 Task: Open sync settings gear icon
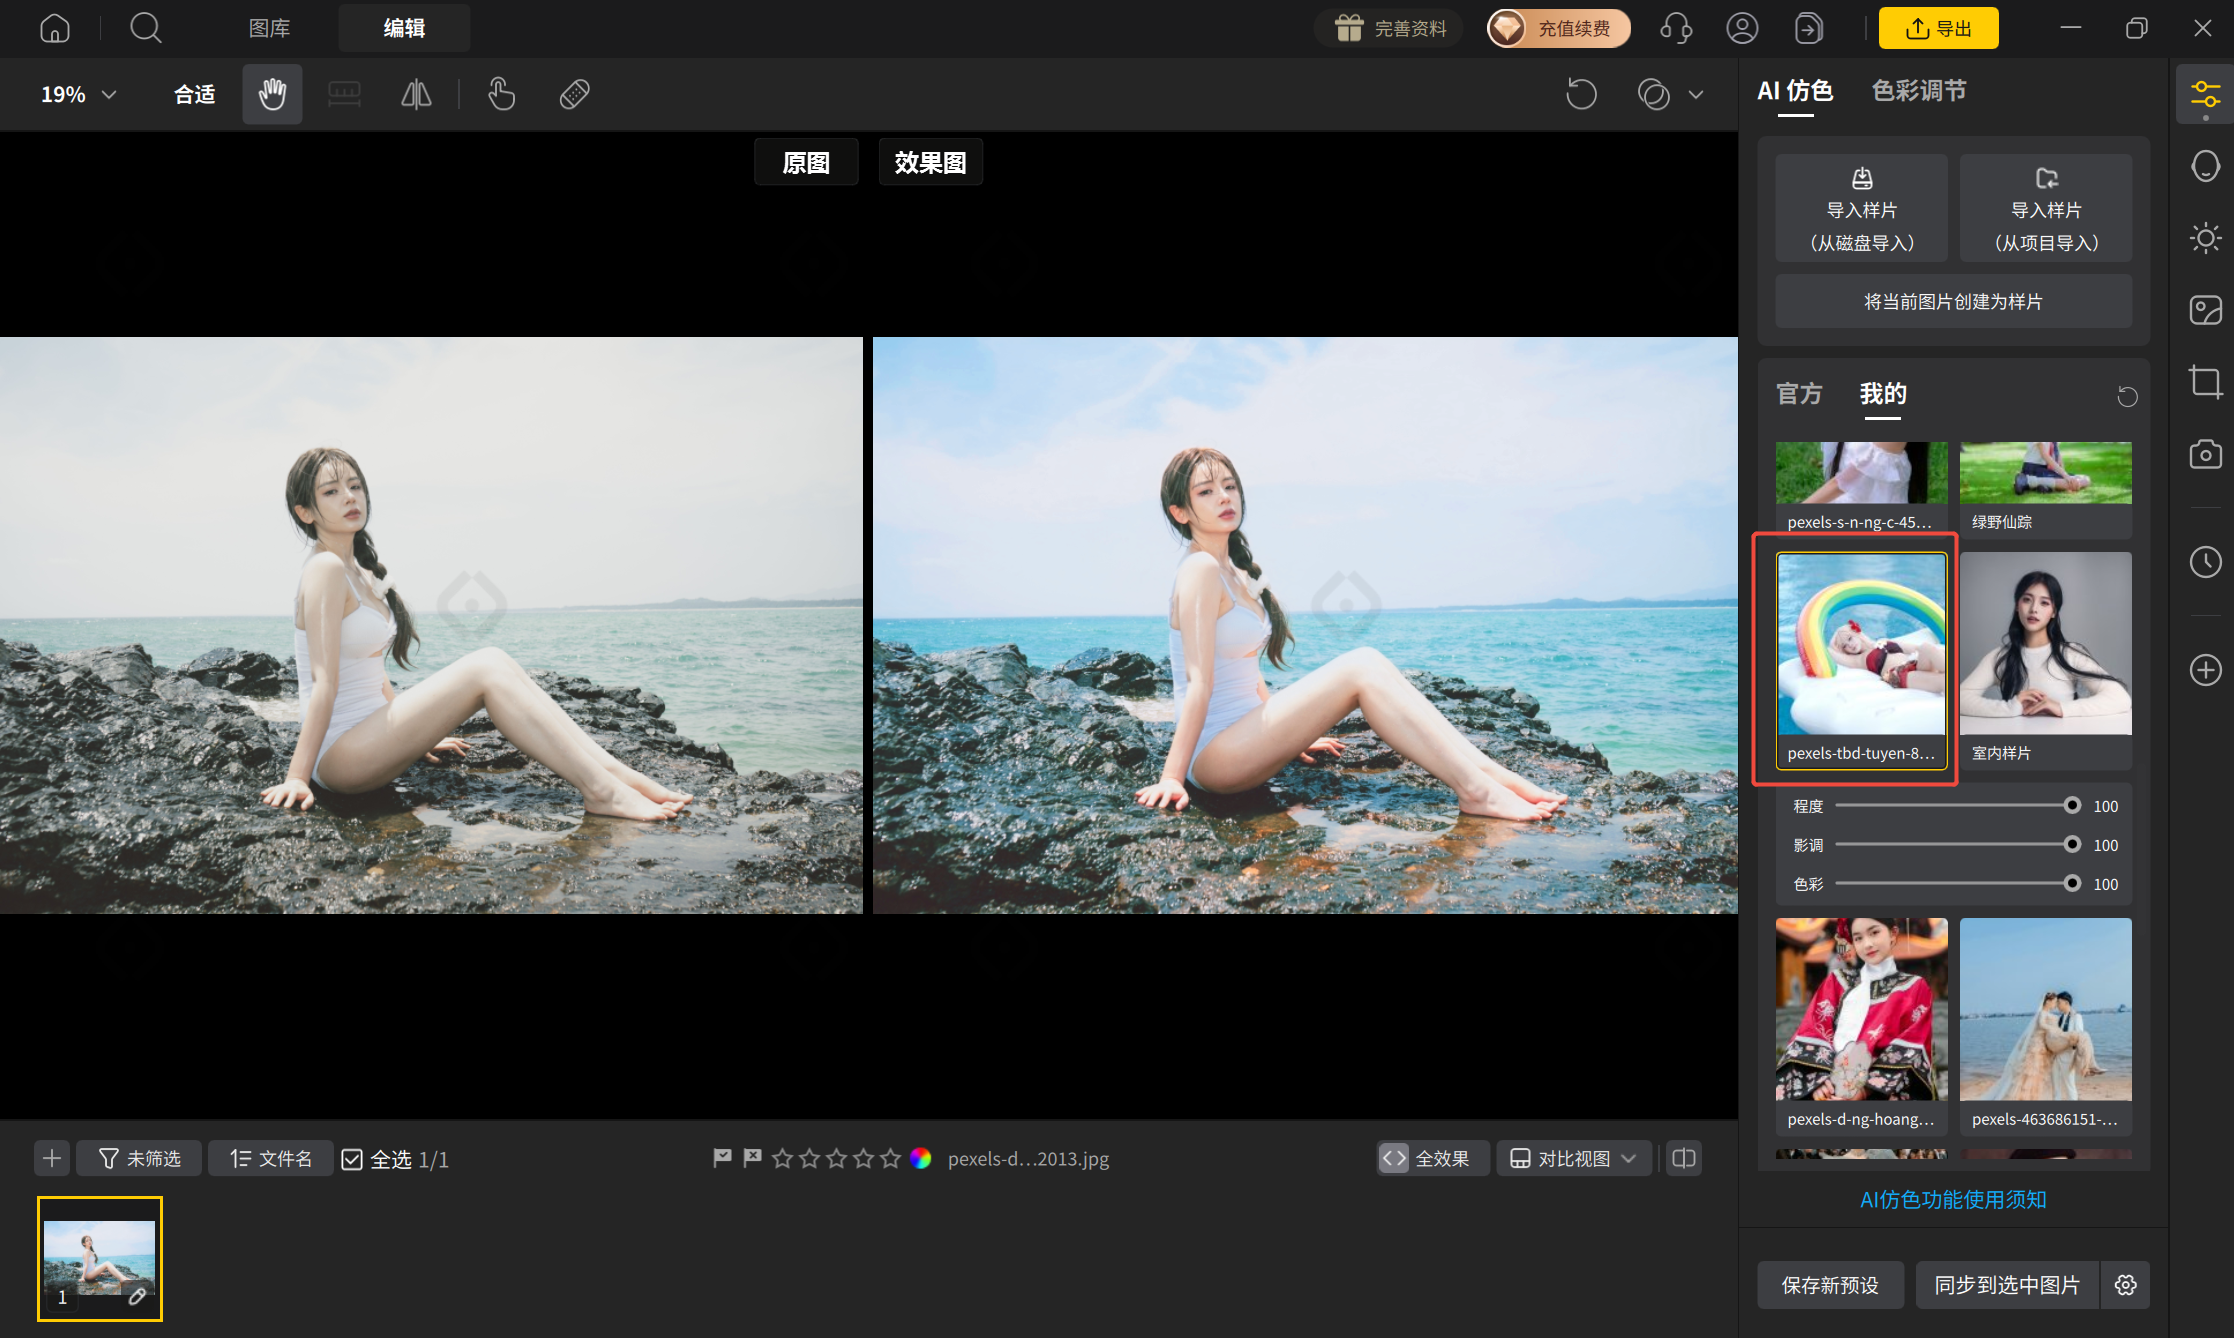(2126, 1285)
